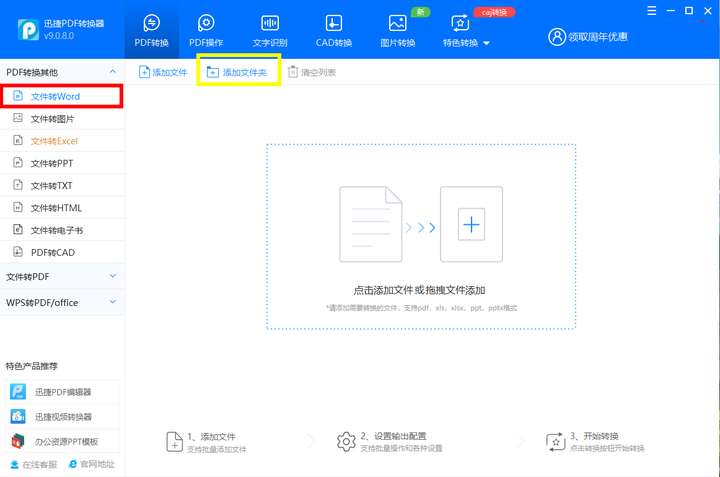
Task: Open 迅捷视频转换器 product recommendation
Action: pyautogui.click(x=62, y=416)
